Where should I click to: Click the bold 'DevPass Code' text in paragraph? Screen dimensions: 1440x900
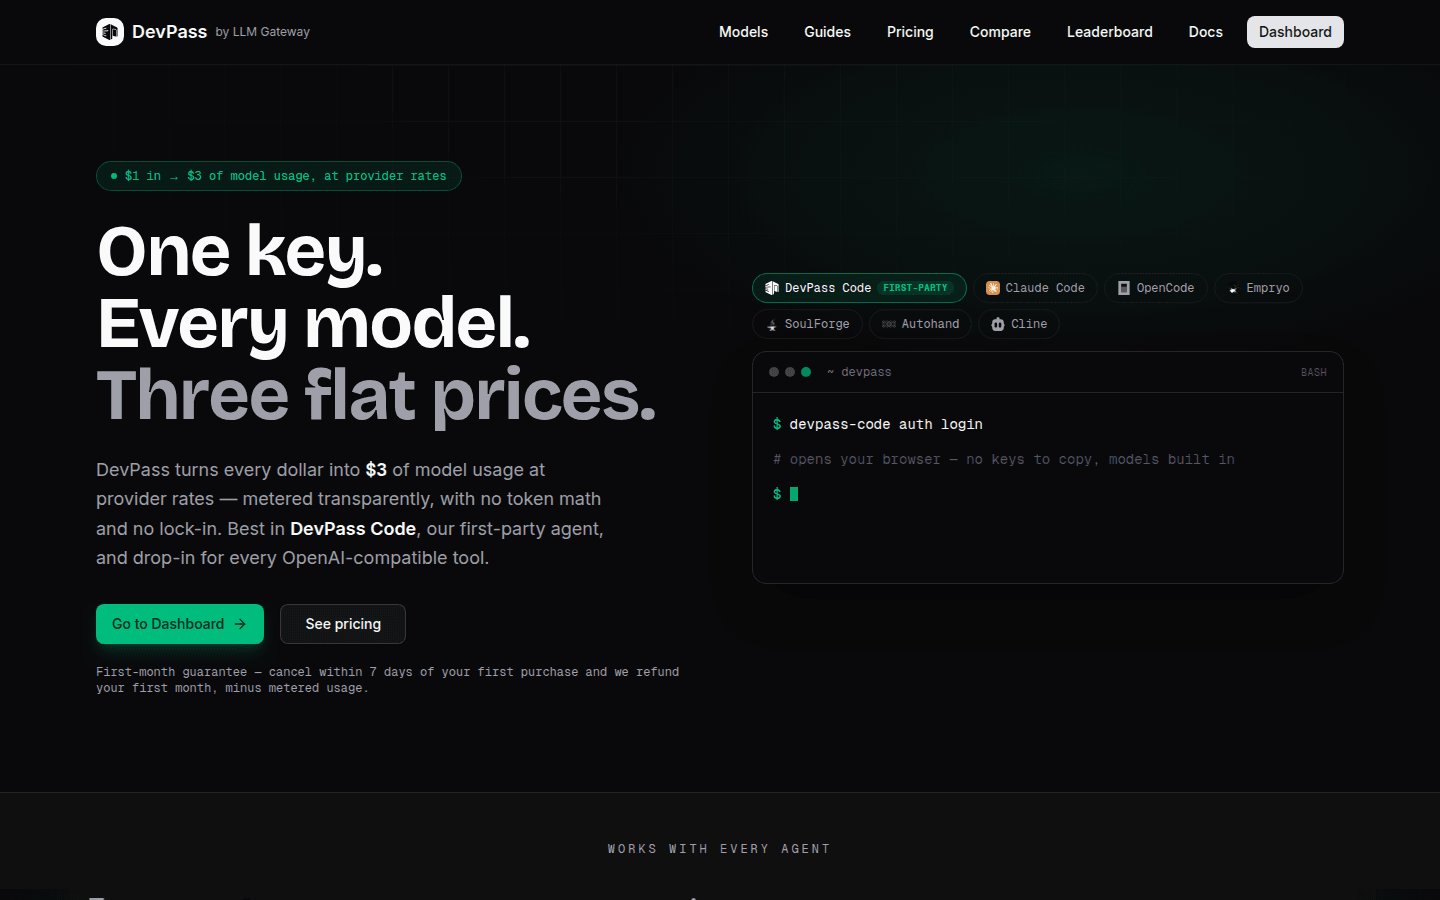[x=353, y=528]
